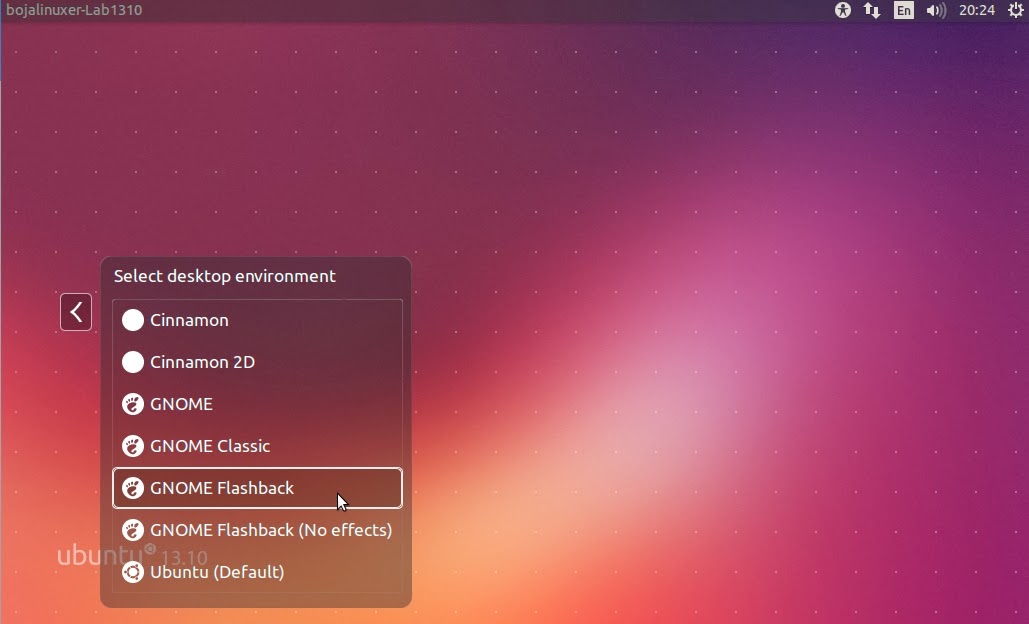Open the En keyboard layout indicator

904,10
